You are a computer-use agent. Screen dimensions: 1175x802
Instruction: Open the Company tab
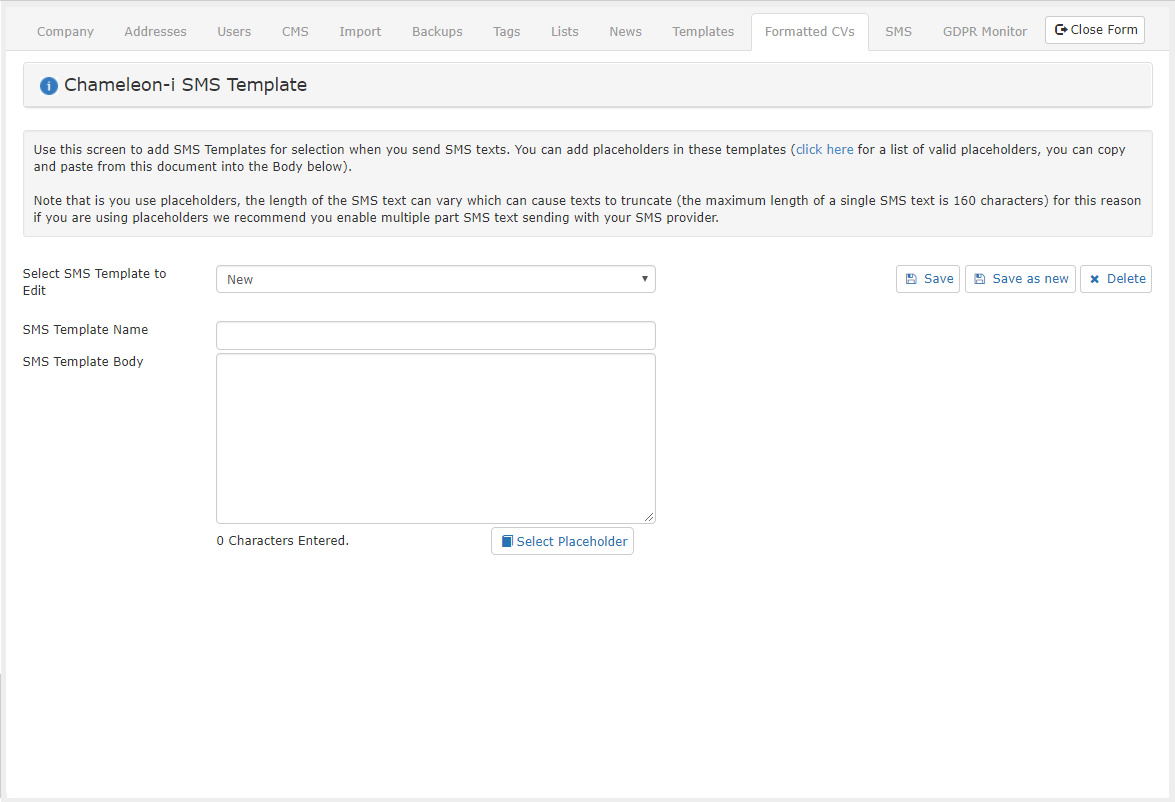click(x=65, y=31)
